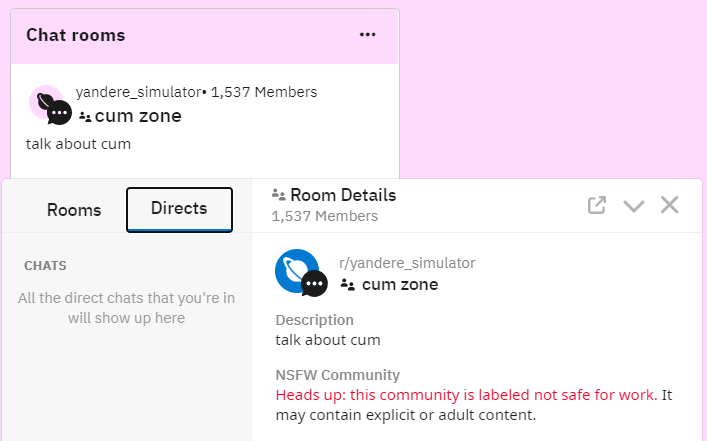The image size is (707, 441).
Task: Click the CHATS section label in sidebar
Action: 45,266
